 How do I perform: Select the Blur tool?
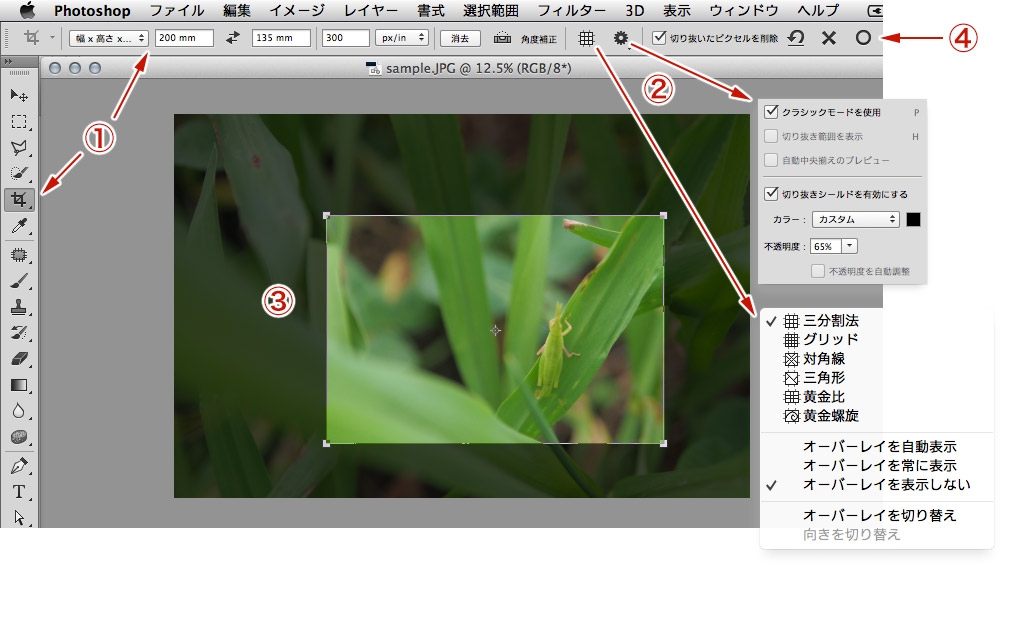[x=19, y=411]
